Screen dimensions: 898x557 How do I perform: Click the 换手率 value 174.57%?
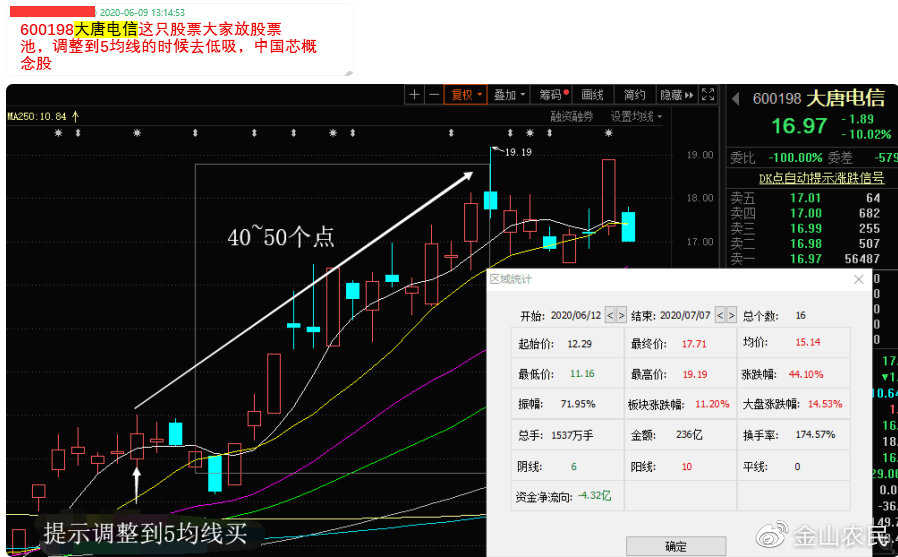pos(815,434)
